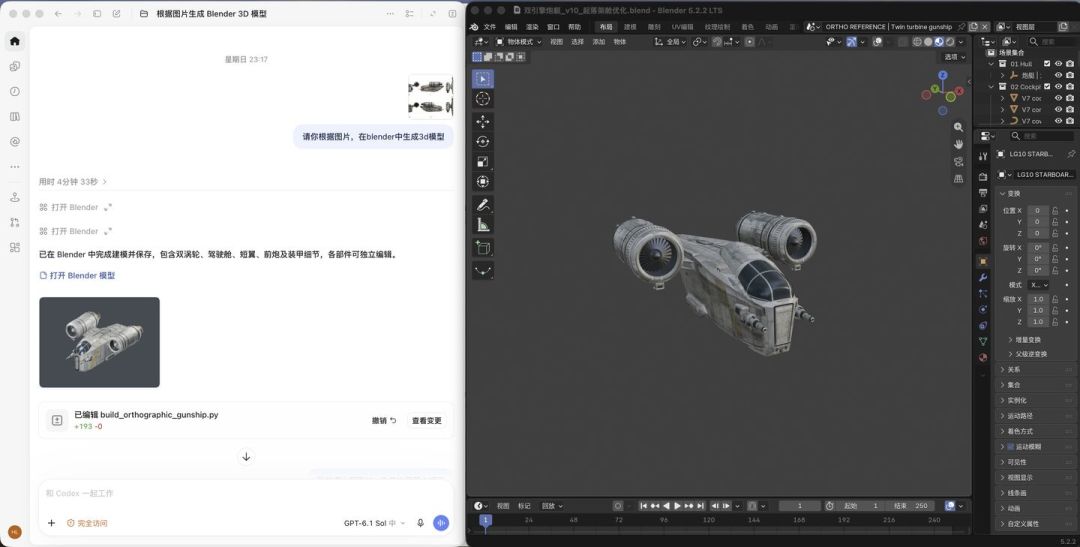The width and height of the screenshot is (1080, 547).
Task: Click the scroll-to-bottom arrow button in chat
Action: pos(246,457)
